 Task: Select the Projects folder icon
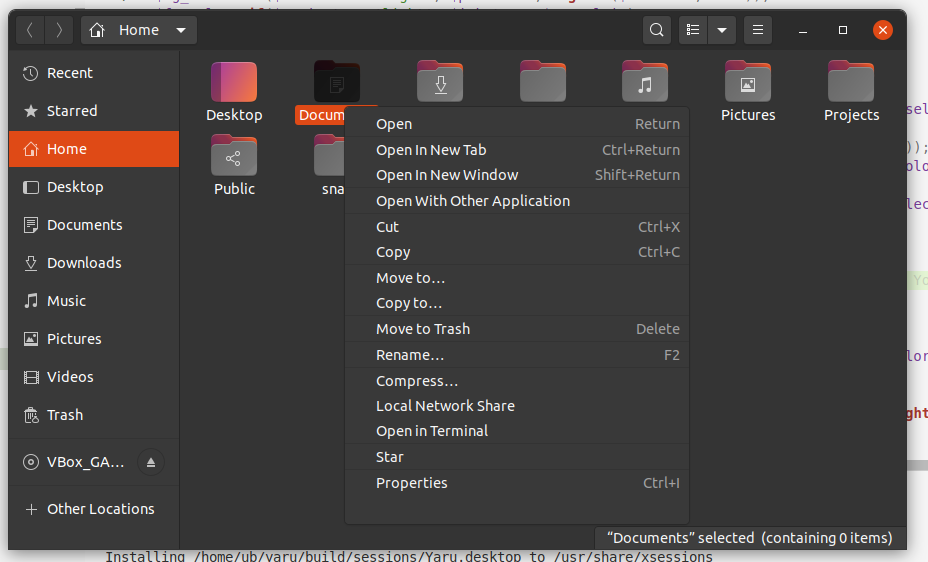(851, 82)
